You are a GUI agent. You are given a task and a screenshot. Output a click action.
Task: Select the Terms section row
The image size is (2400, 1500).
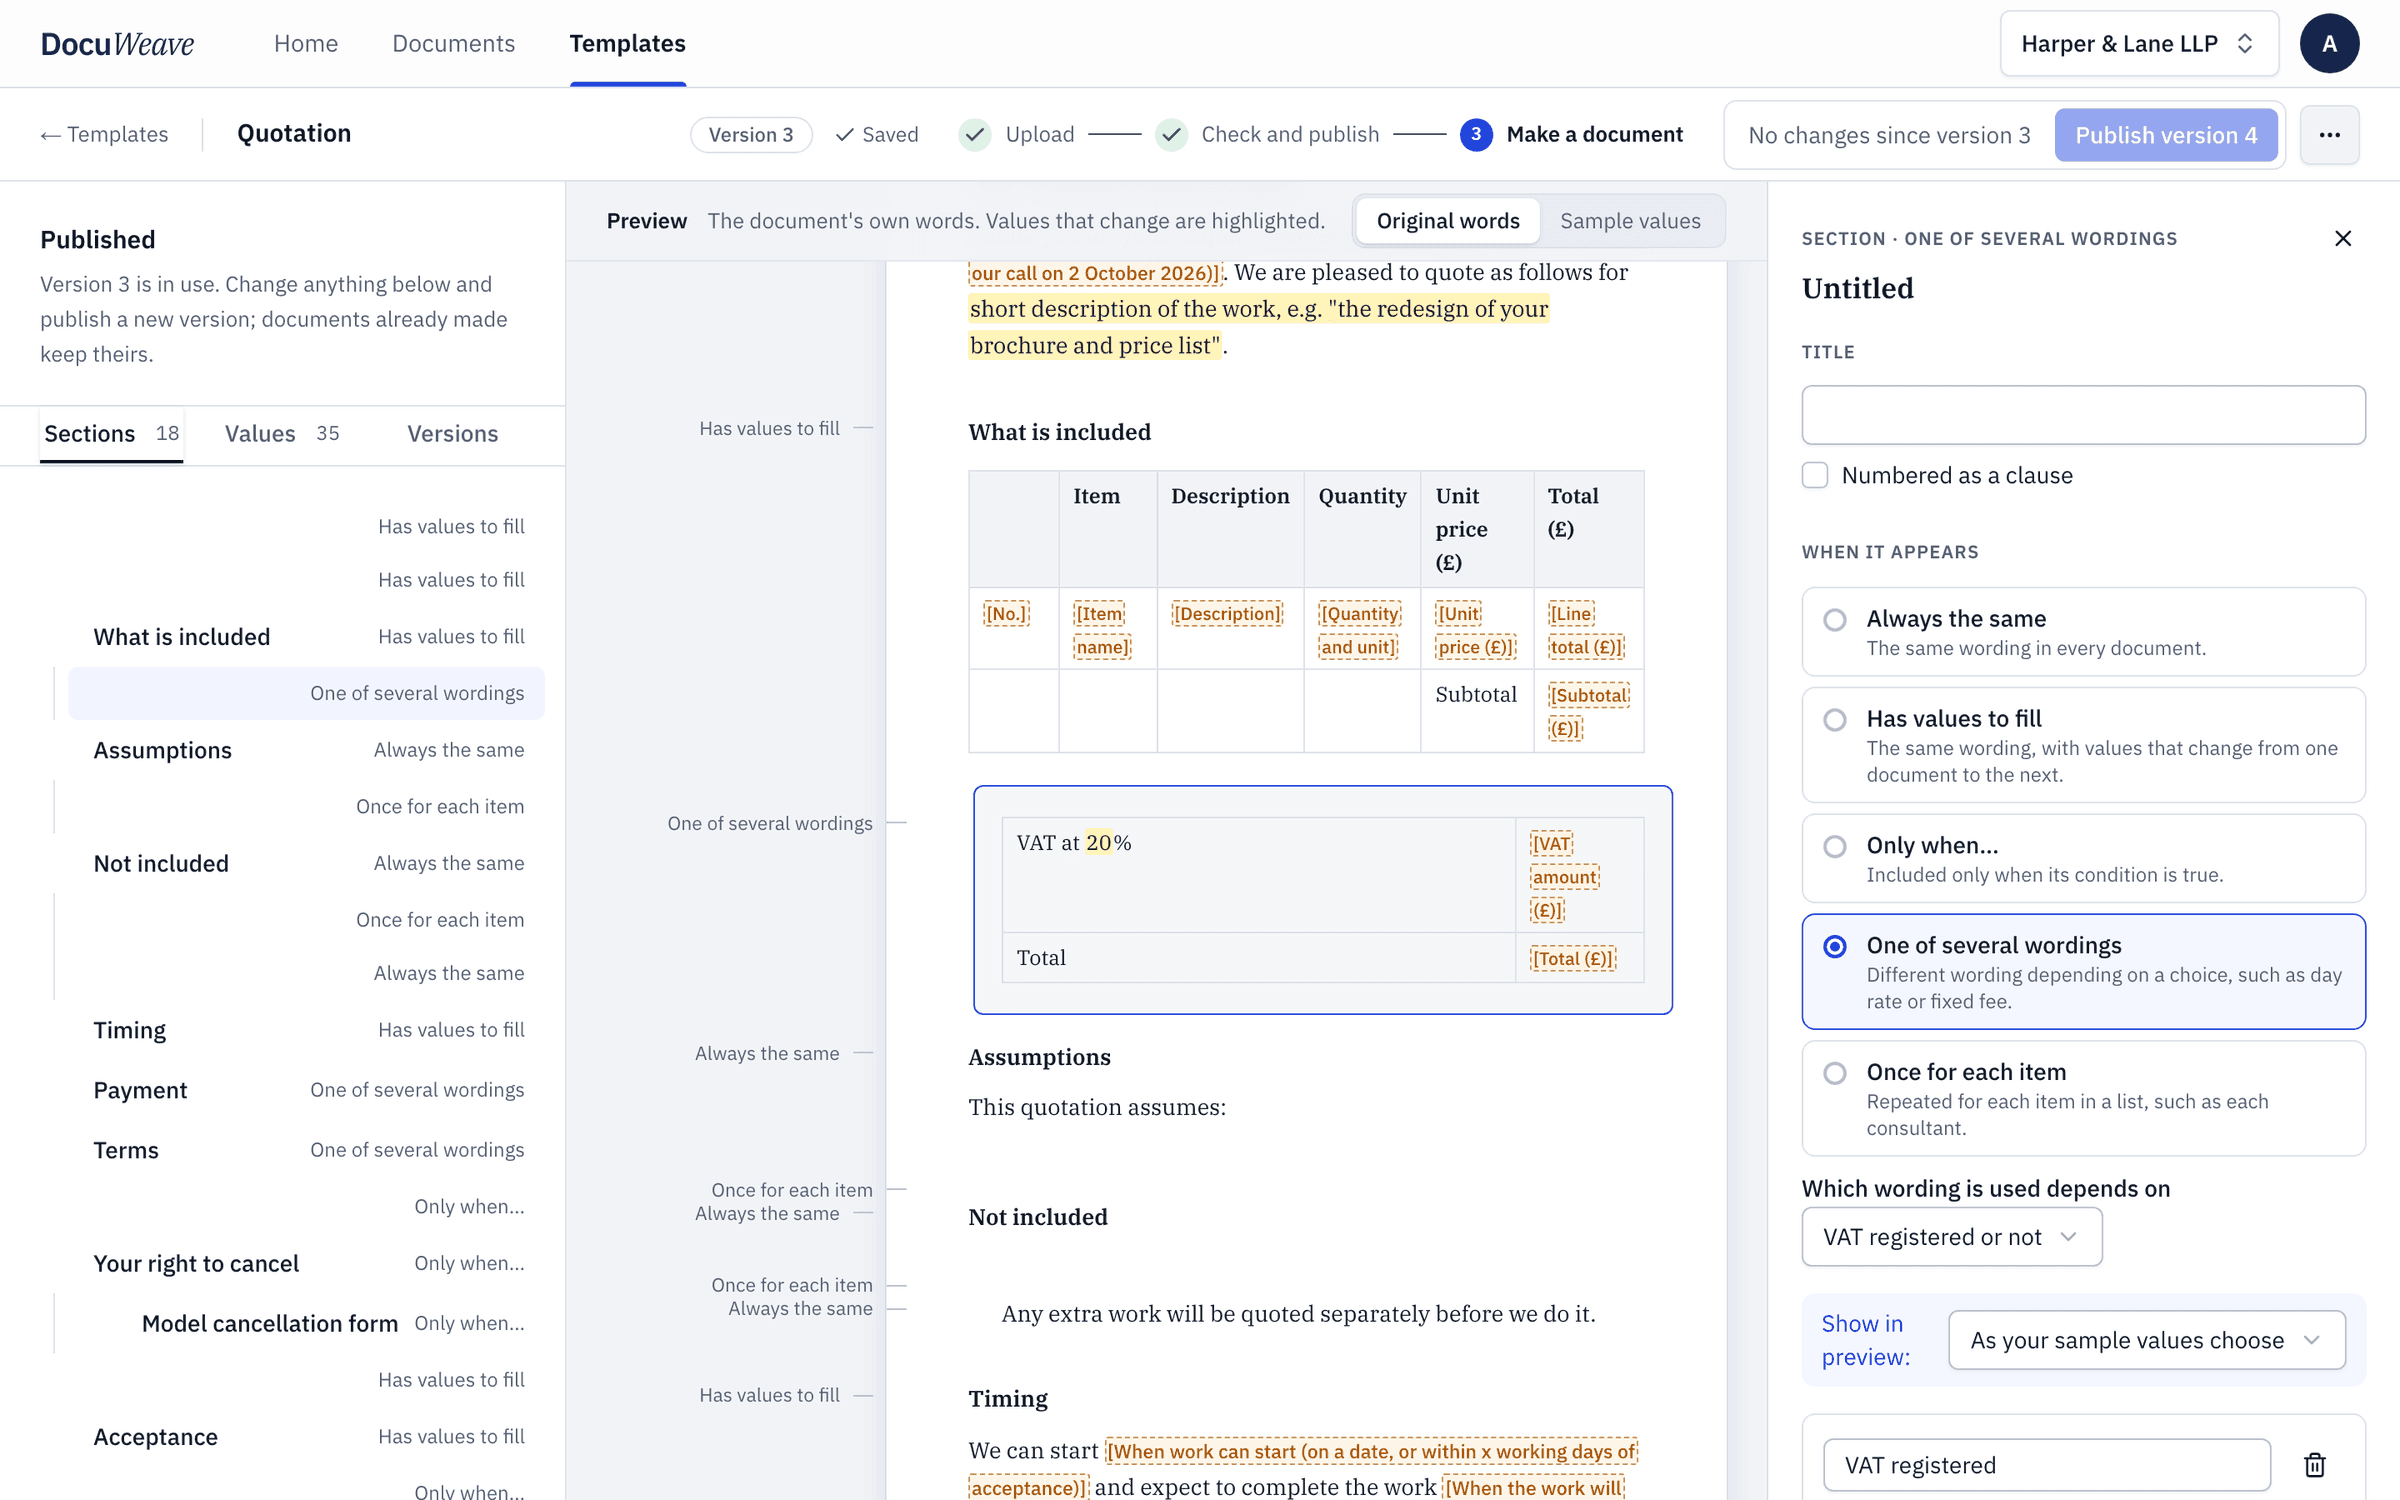(x=308, y=1150)
